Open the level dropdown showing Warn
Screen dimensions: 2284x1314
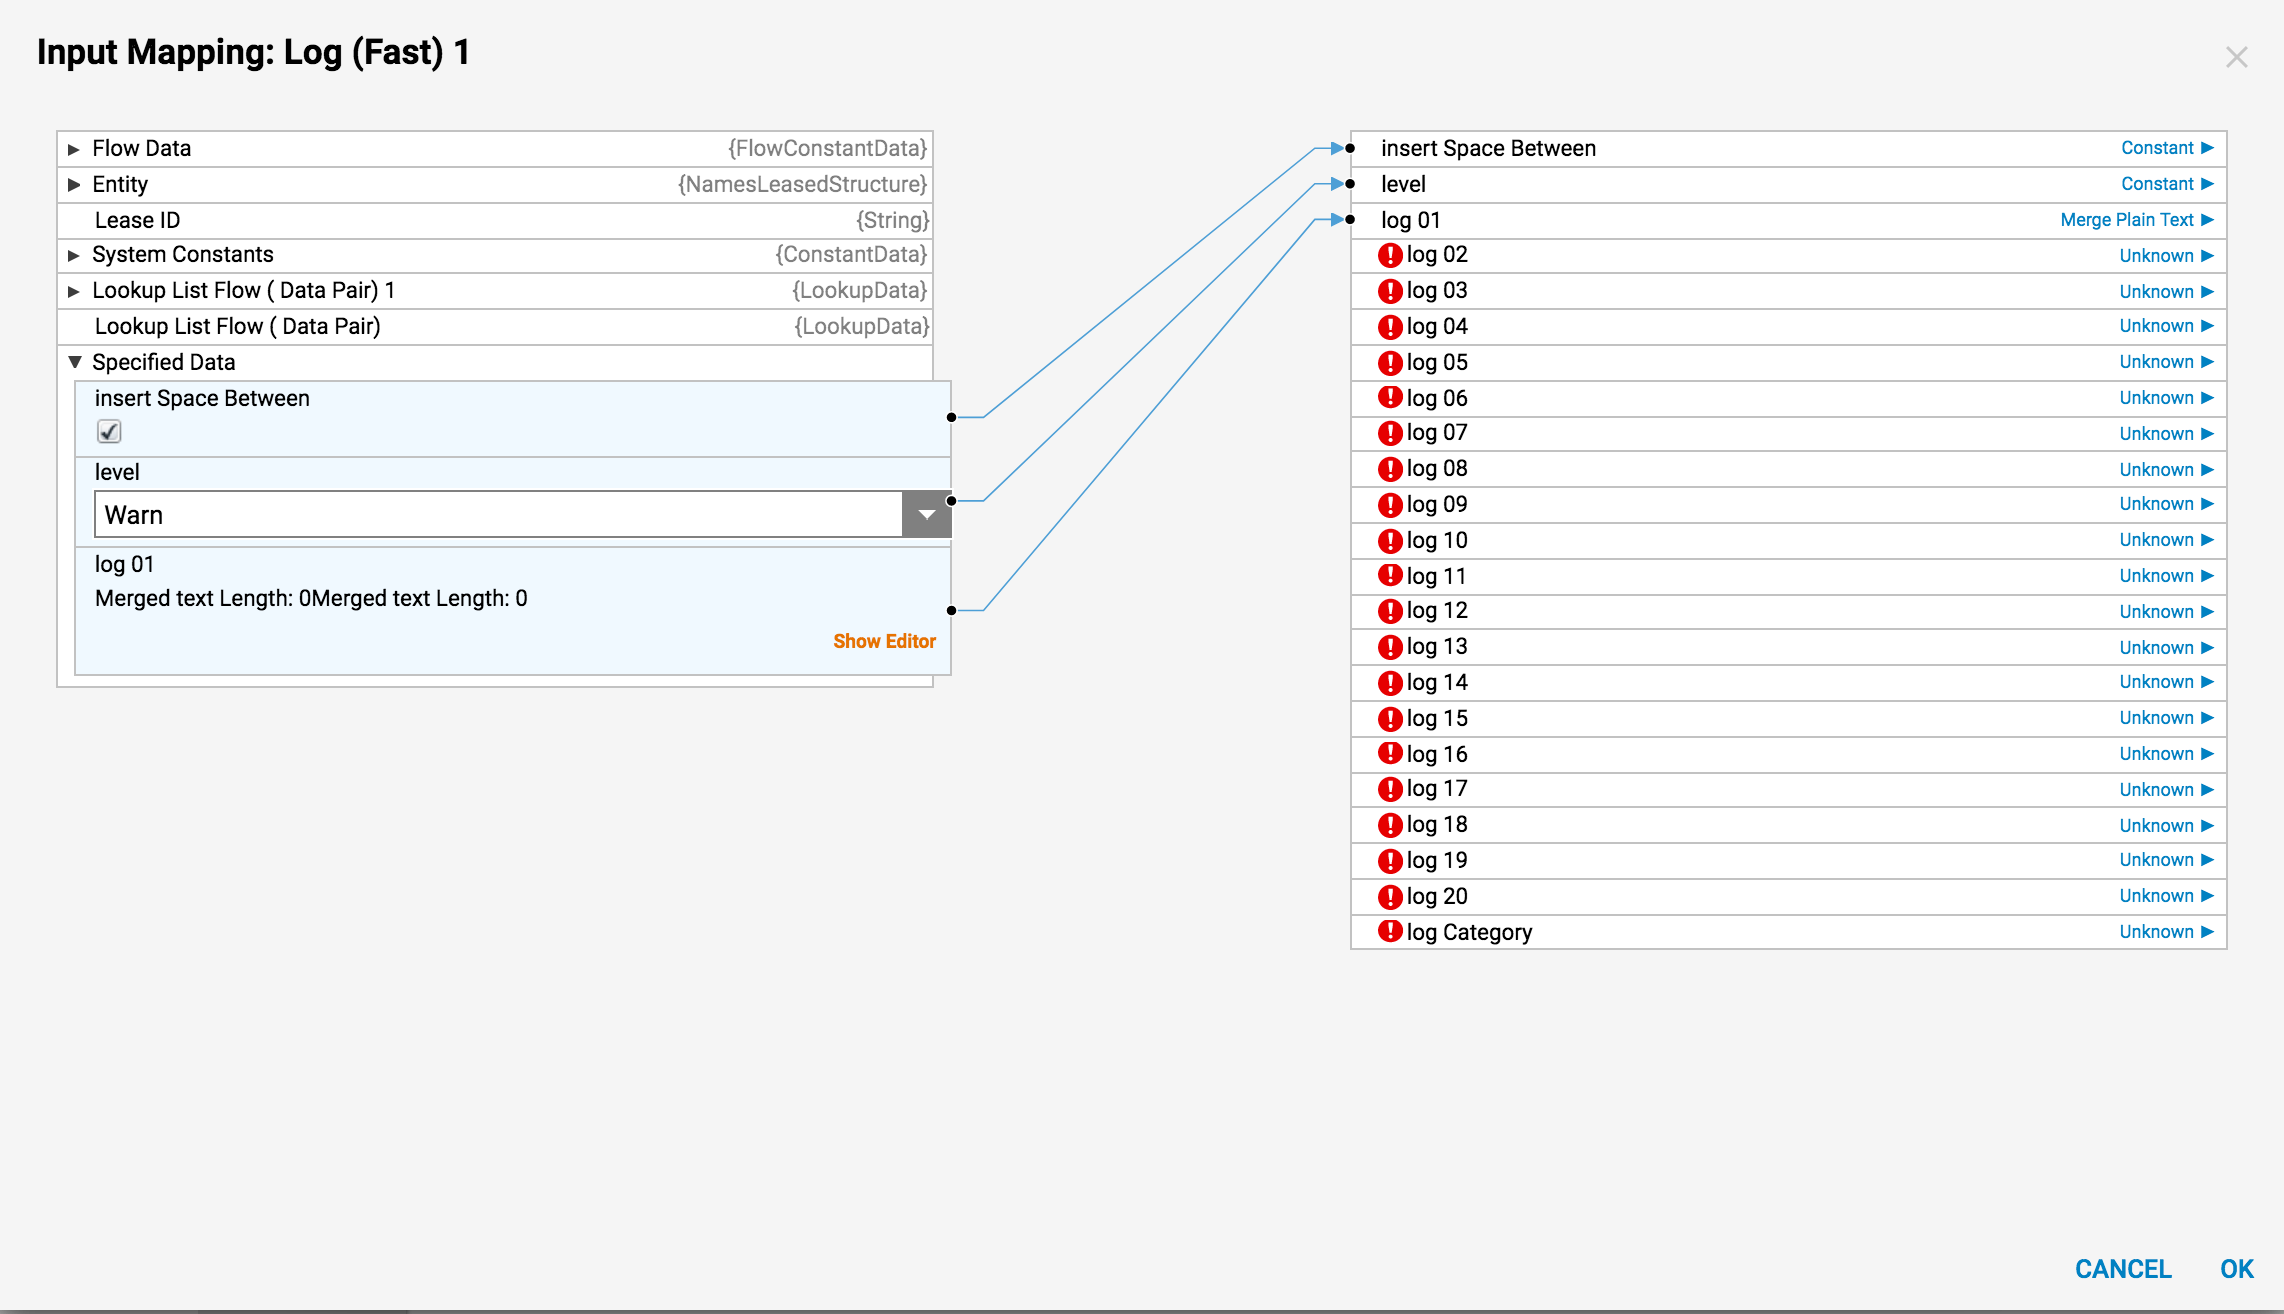(926, 514)
